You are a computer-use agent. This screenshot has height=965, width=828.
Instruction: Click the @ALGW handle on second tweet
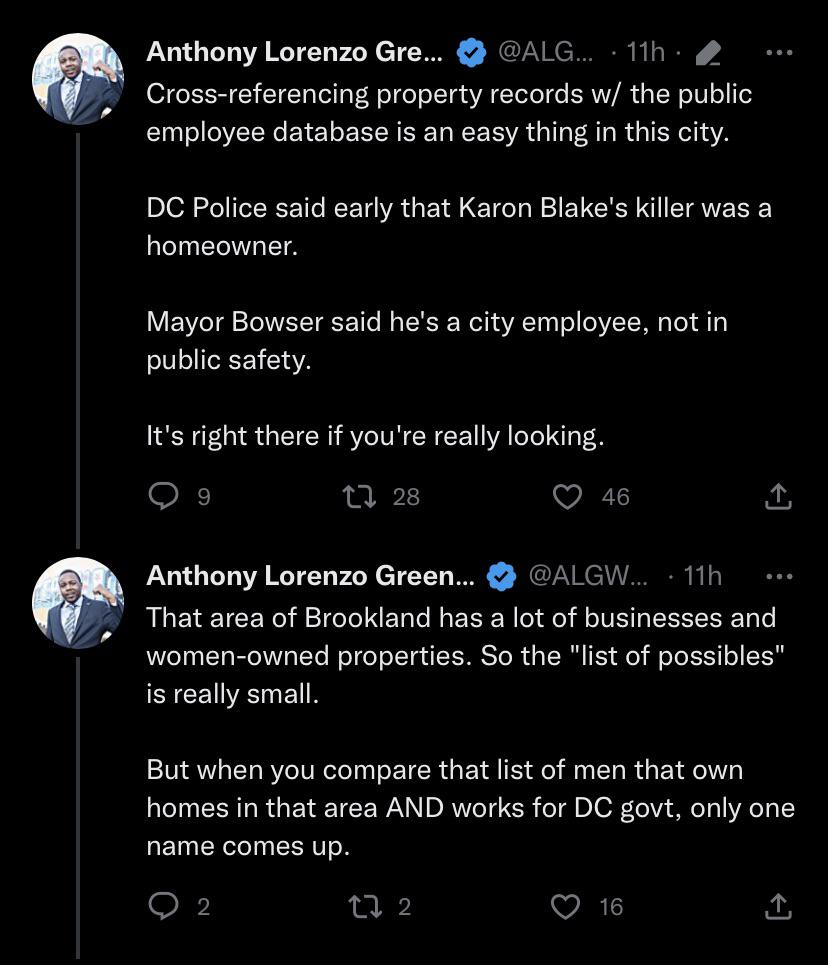point(587,576)
